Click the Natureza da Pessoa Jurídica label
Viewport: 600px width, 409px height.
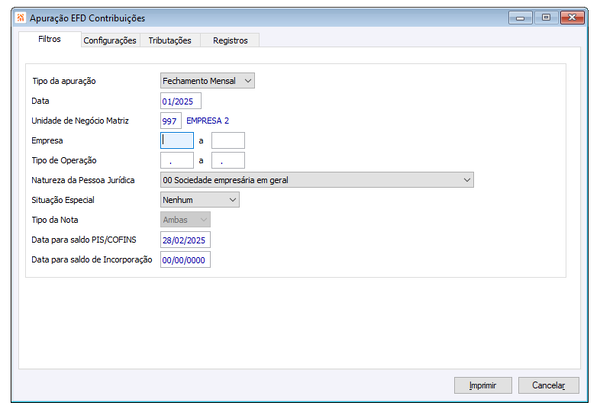pos(83,180)
